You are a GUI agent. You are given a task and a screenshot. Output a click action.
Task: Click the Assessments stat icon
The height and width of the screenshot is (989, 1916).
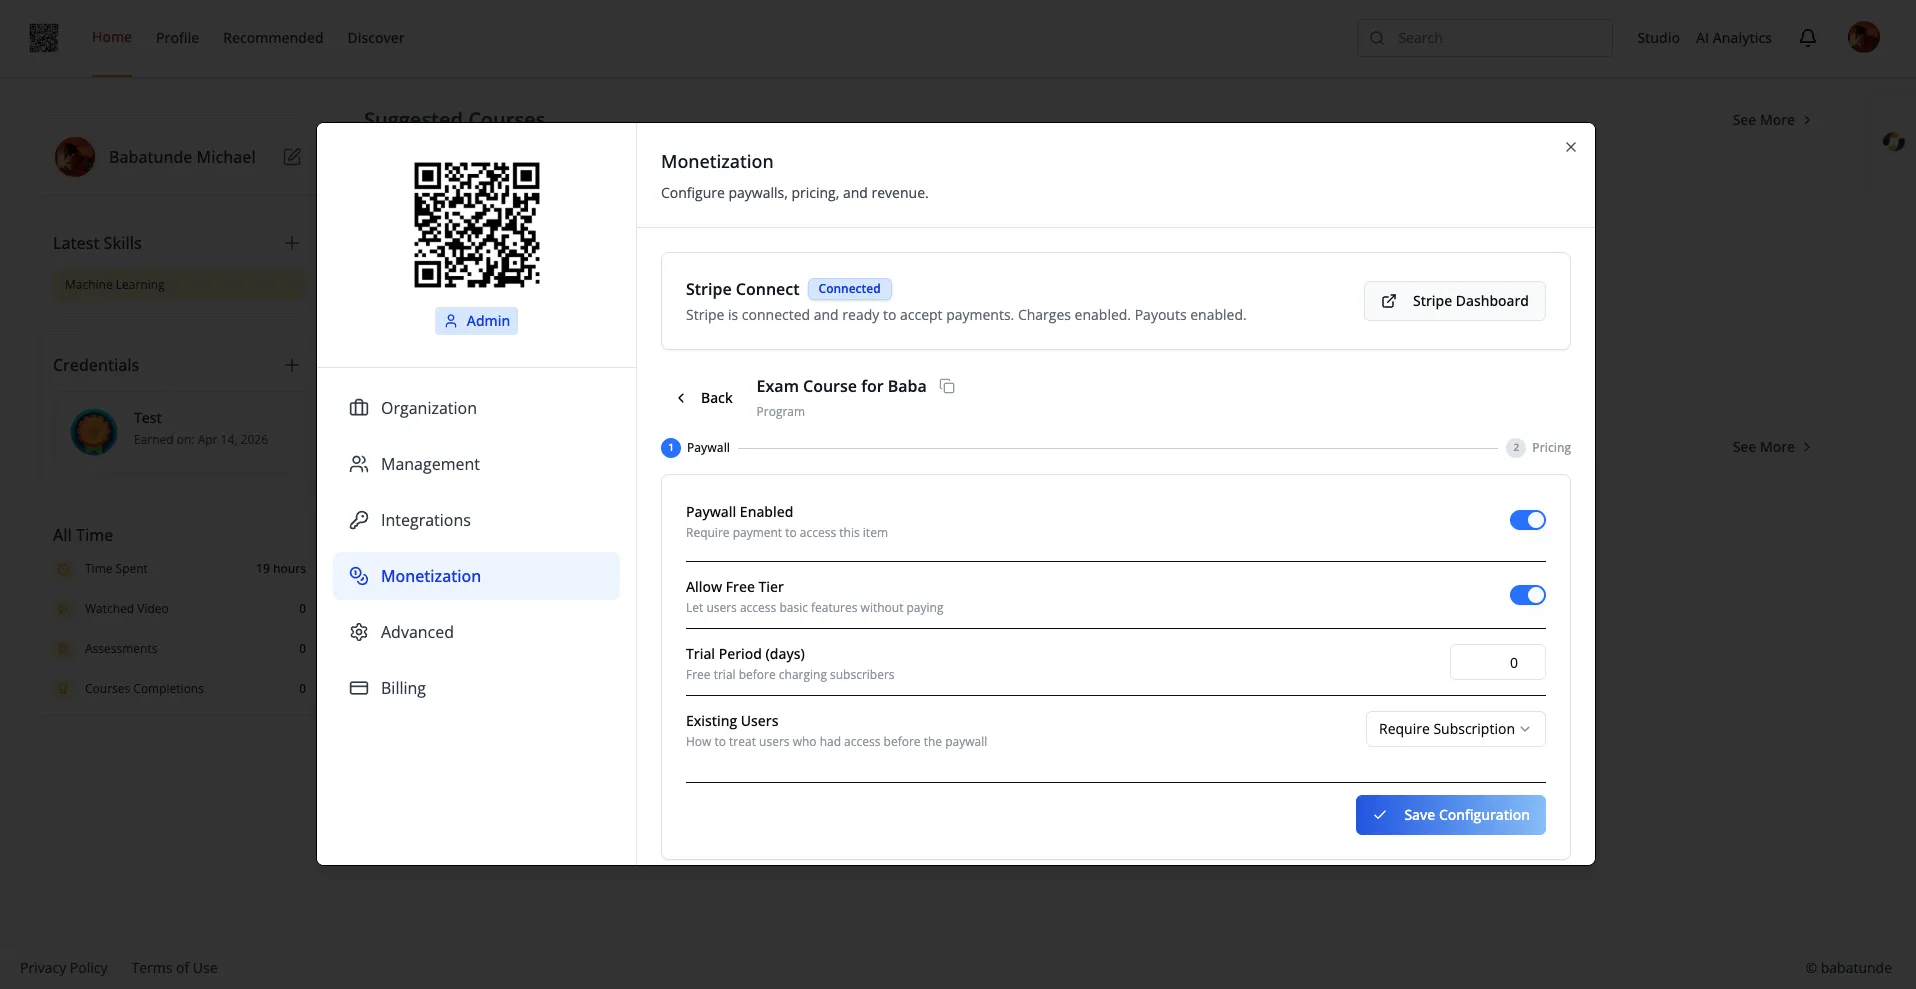point(63,649)
